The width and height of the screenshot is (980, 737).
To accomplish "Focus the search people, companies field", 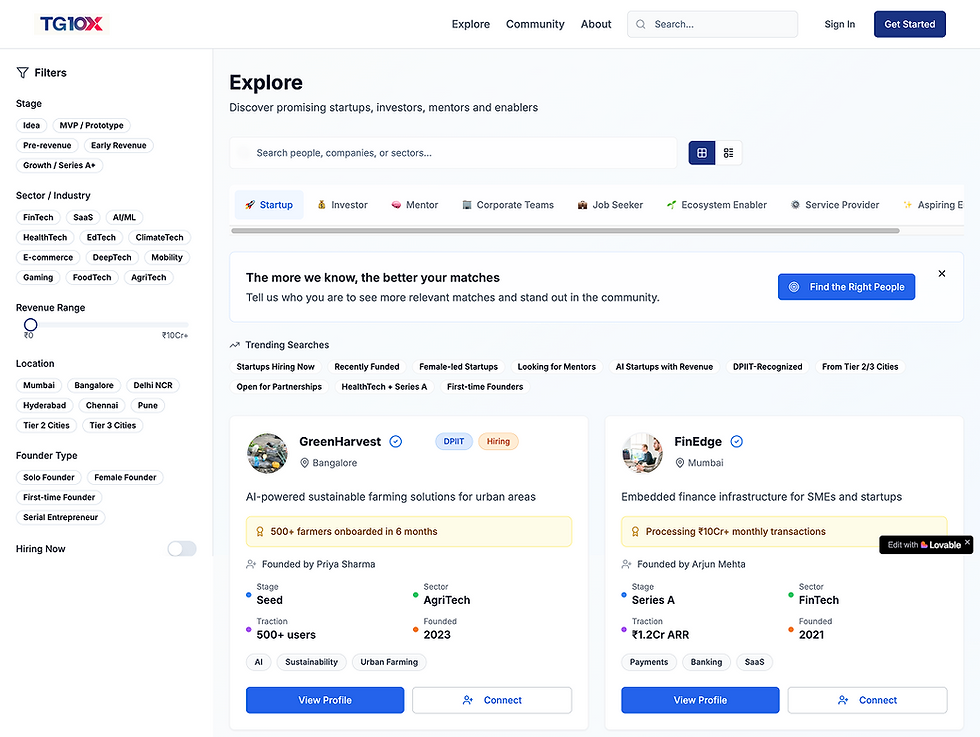I will pos(453,153).
